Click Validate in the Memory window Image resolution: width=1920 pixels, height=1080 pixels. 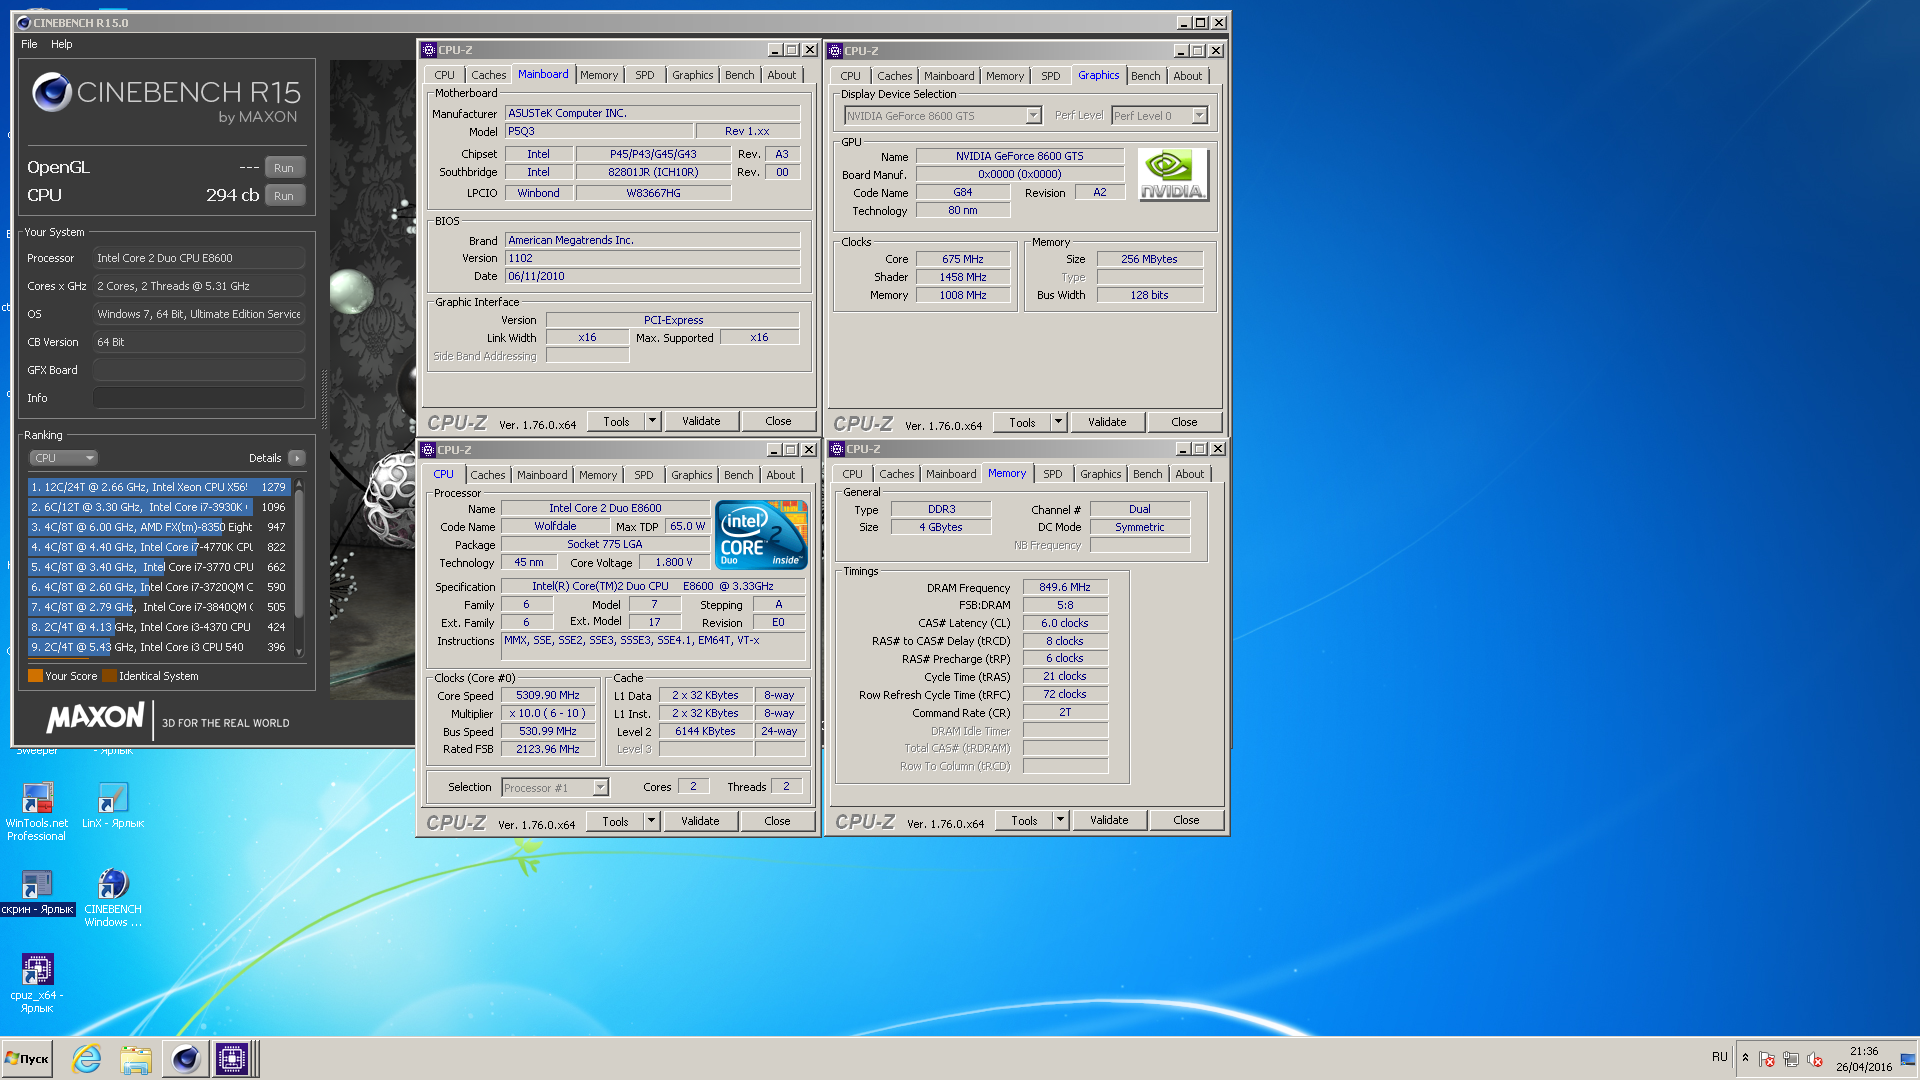1109,820
